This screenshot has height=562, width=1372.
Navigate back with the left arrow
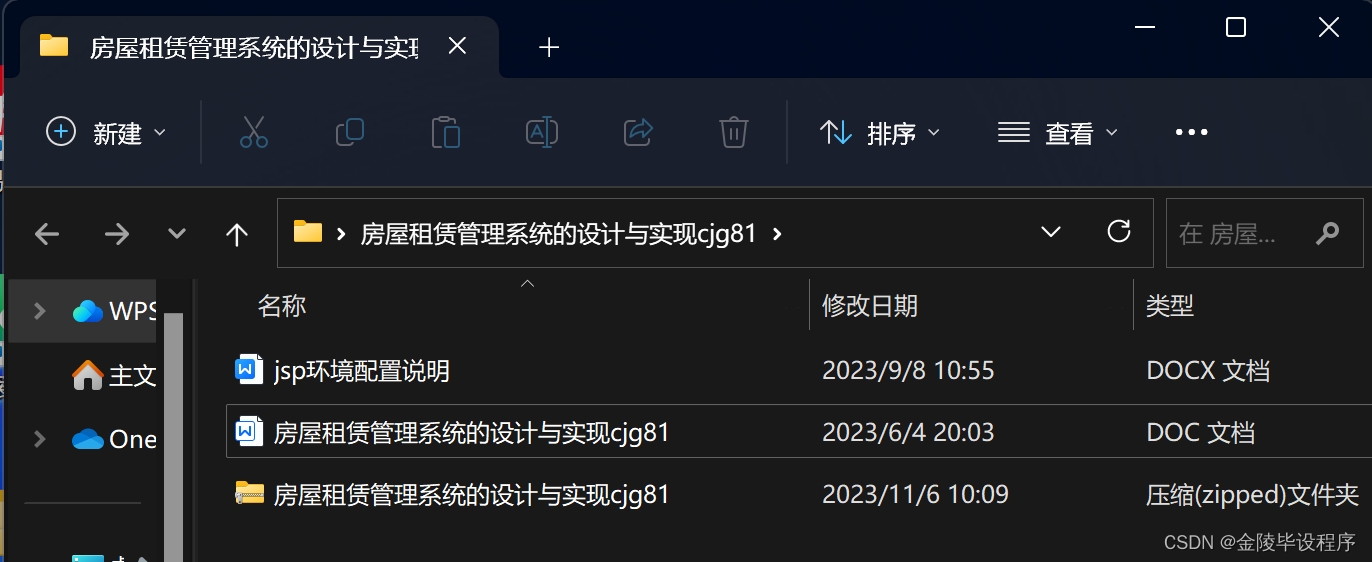click(47, 234)
